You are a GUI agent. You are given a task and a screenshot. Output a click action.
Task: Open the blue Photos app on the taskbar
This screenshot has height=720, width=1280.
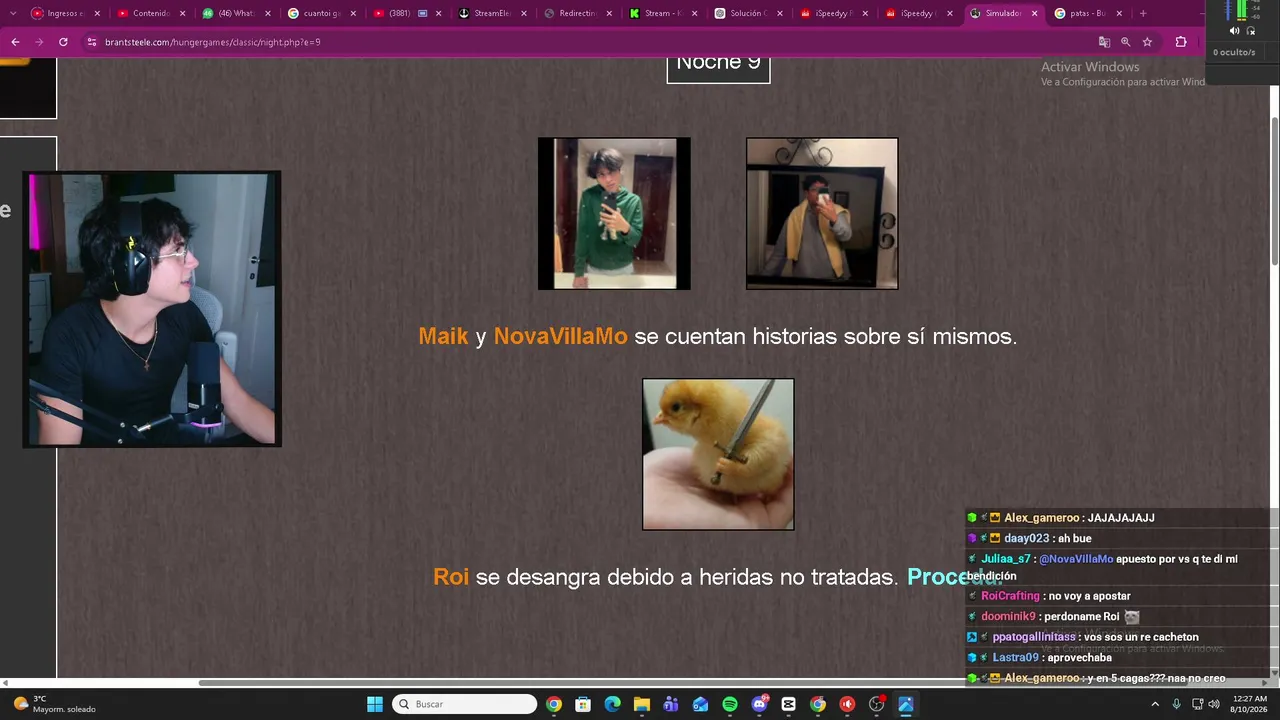coord(906,704)
